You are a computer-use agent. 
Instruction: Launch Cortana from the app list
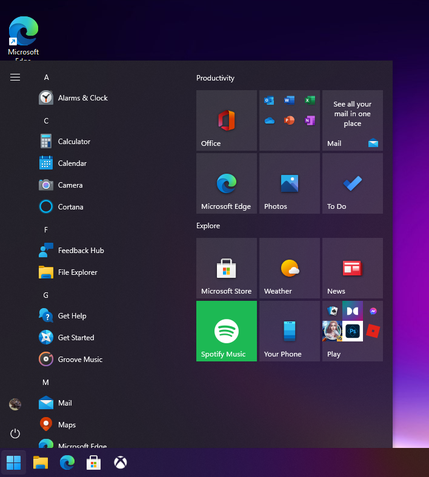61,207
